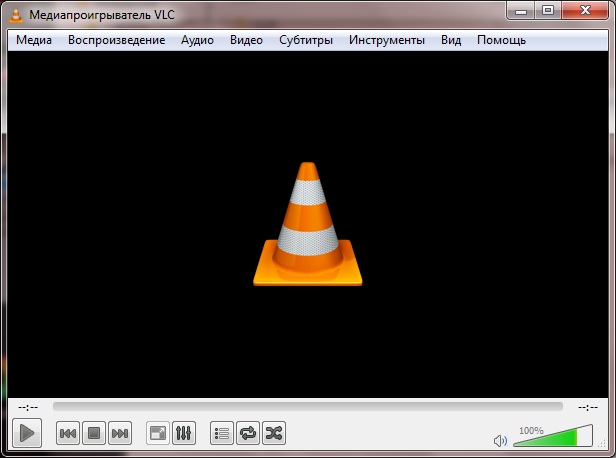Open the Видео menu
This screenshot has height=458, width=616.
[x=246, y=40]
